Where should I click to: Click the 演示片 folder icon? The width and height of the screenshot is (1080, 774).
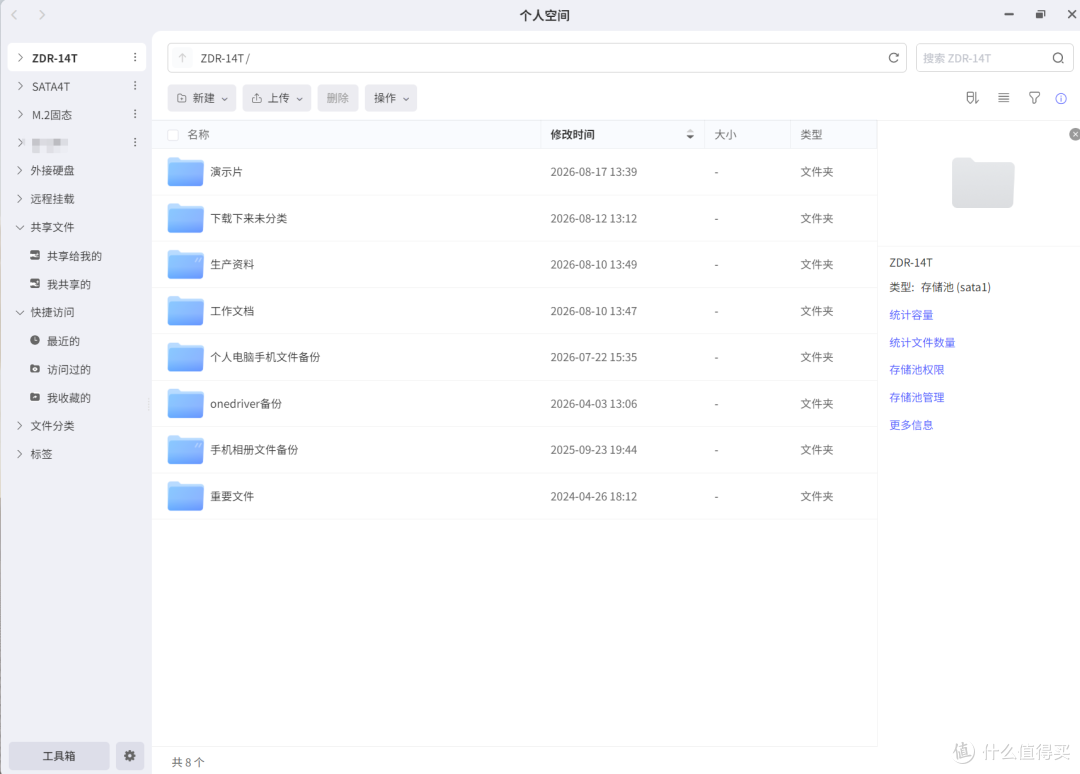pyautogui.click(x=185, y=171)
